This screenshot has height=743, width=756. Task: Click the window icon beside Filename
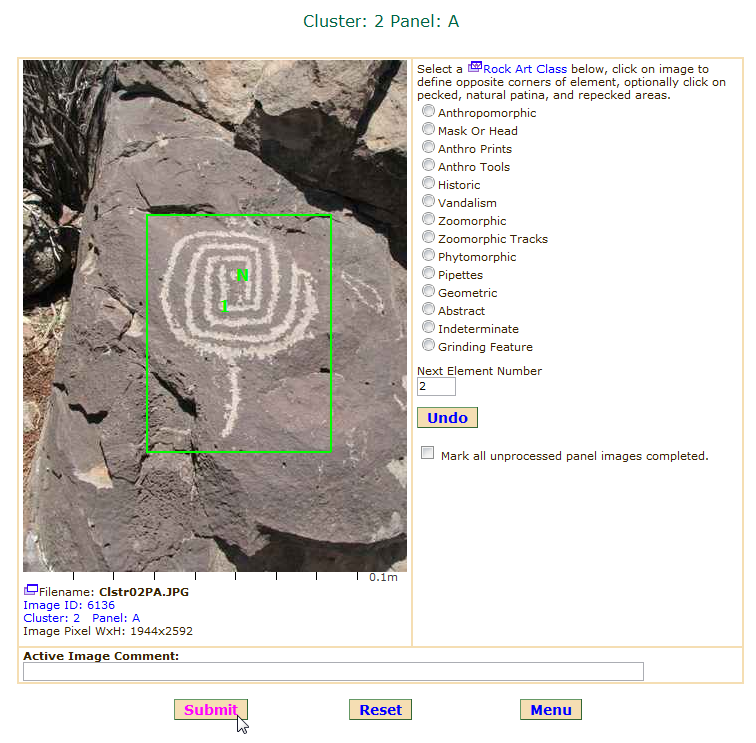(31, 591)
